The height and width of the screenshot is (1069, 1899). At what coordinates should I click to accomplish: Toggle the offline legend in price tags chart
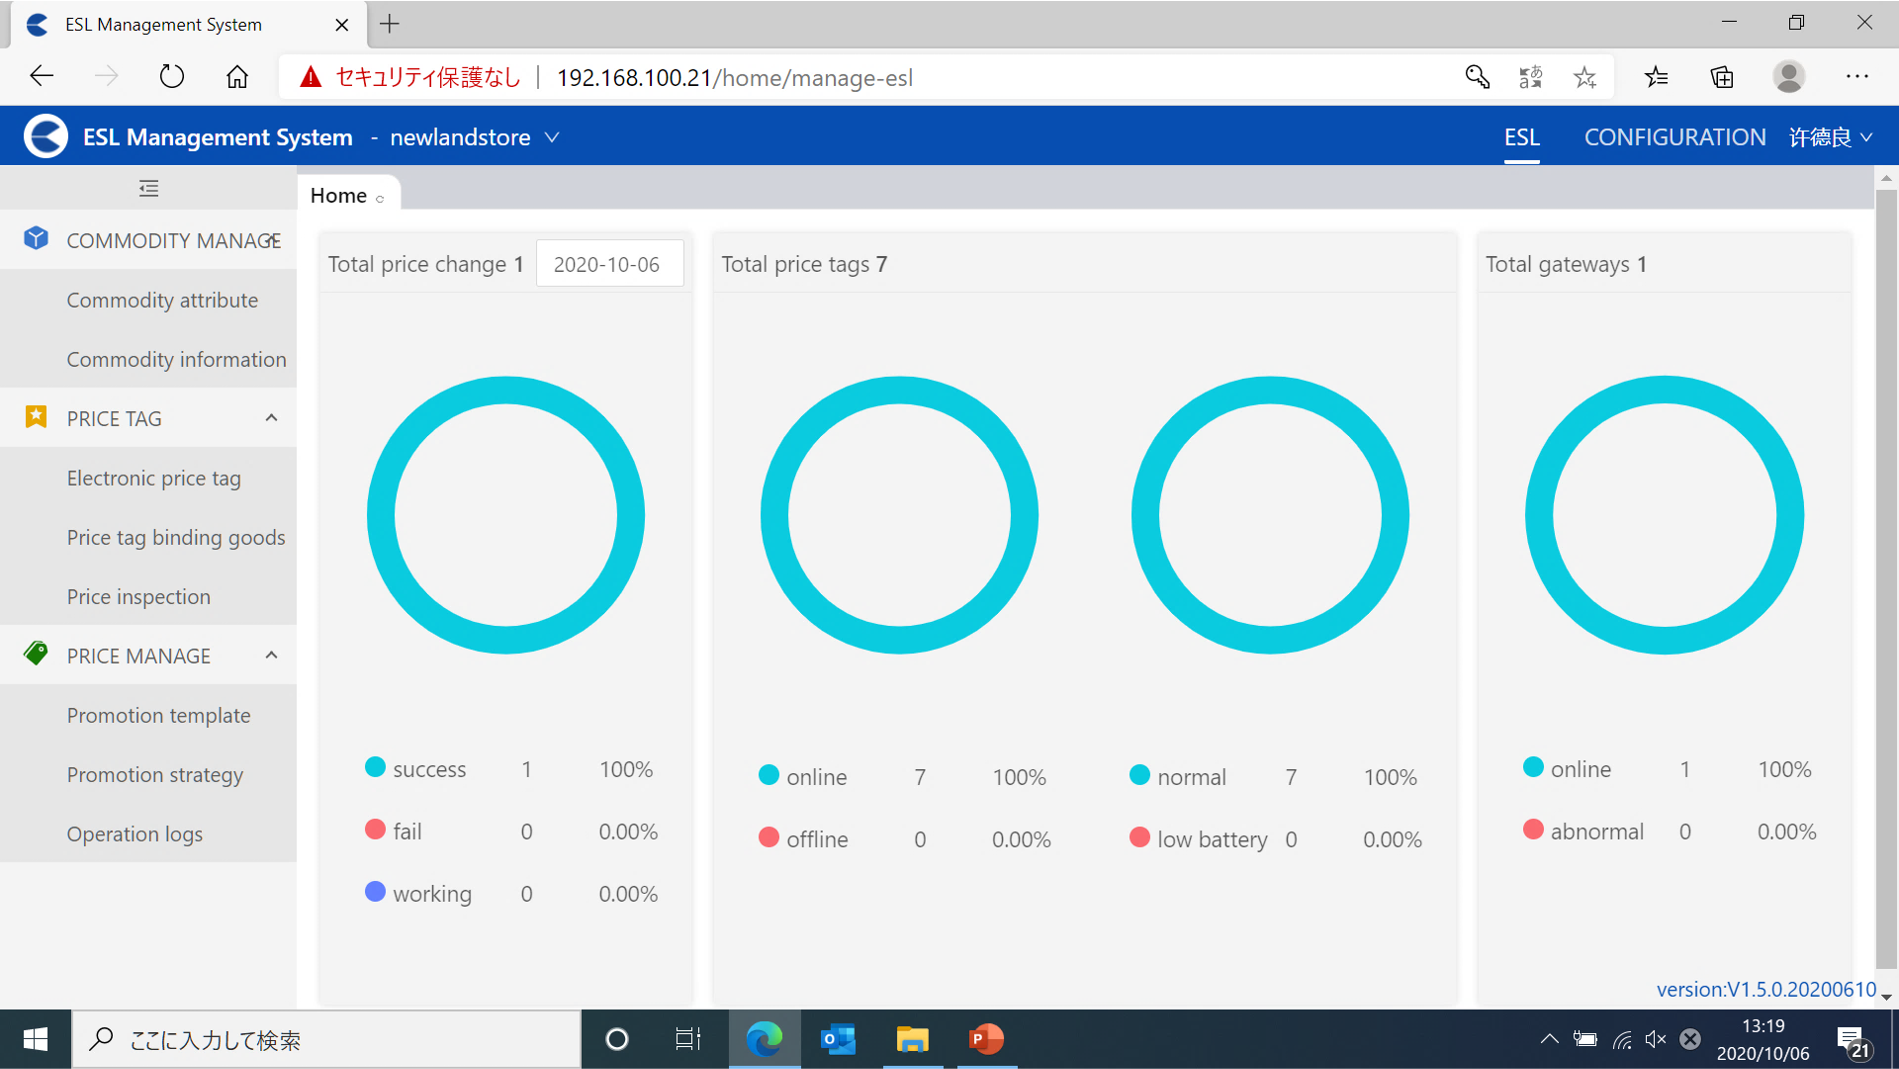click(804, 839)
